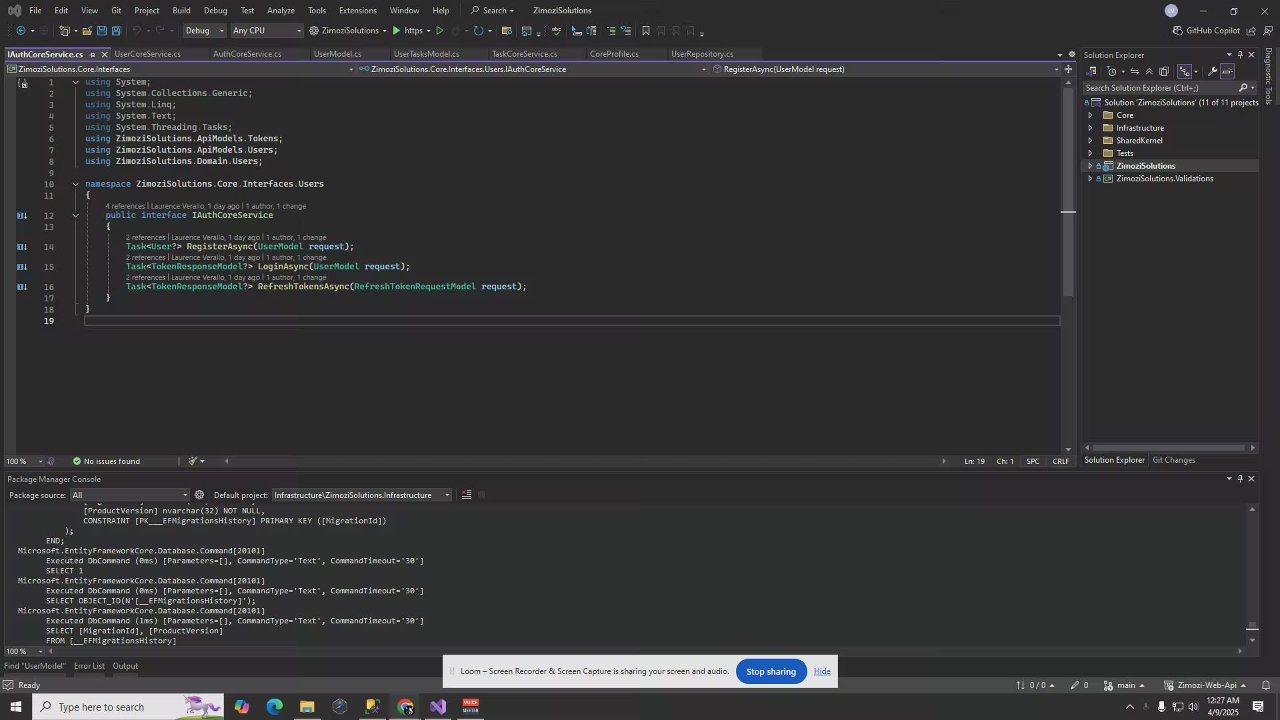
Task: Open the ZimoziSolutions startup project dropdown
Action: pos(347,31)
